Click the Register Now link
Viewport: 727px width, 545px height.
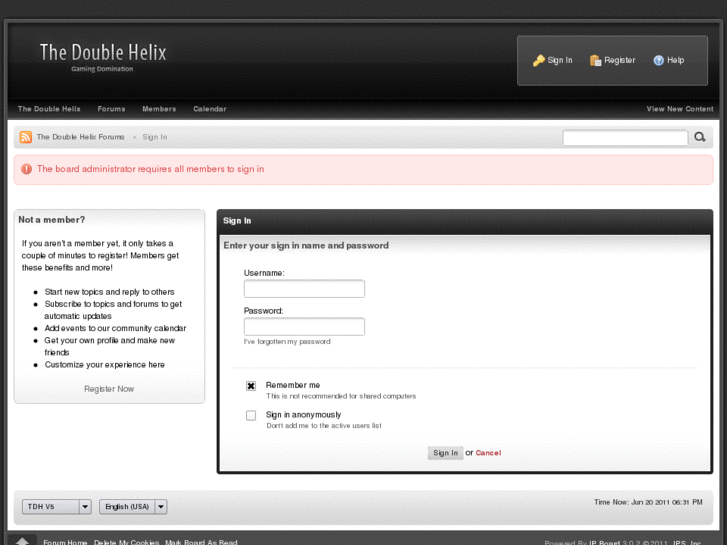109,389
